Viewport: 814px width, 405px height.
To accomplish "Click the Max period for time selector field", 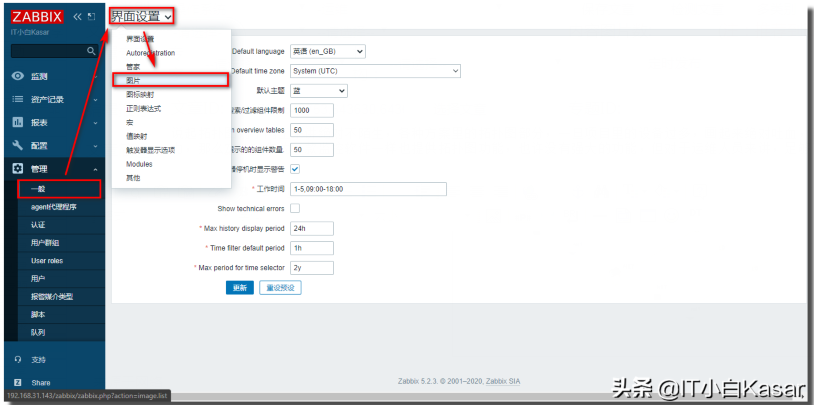I will click(x=312, y=268).
